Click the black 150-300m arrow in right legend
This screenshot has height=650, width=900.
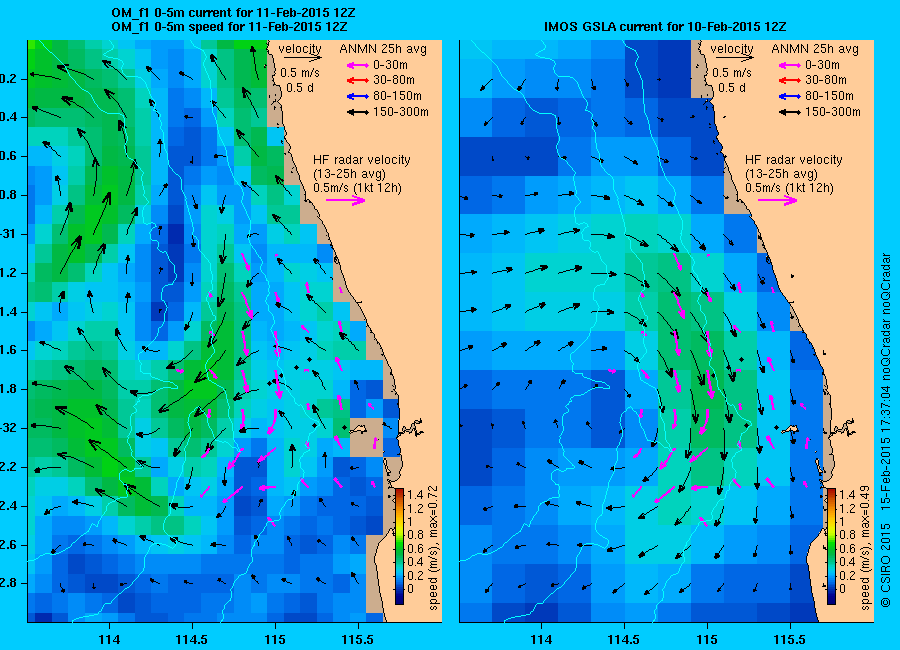(789, 113)
